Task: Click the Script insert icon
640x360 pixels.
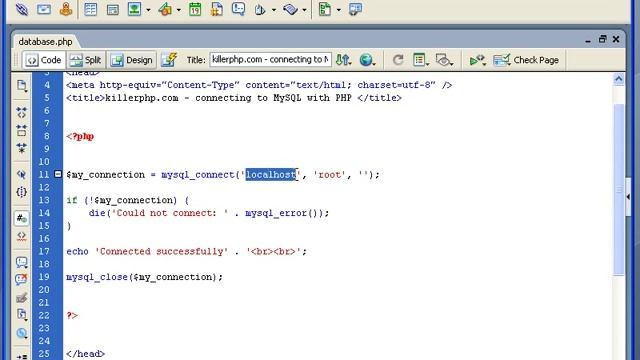Action: point(290,9)
